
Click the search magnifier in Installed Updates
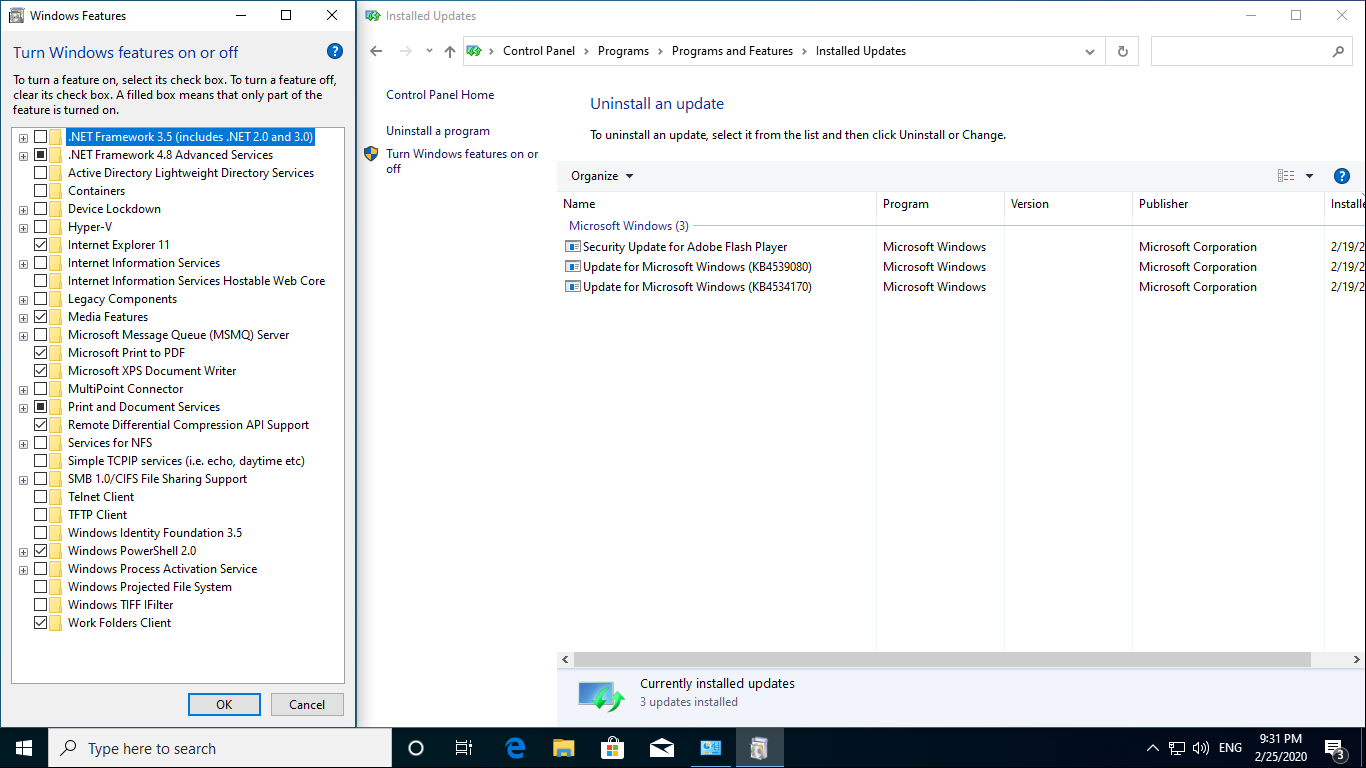(1338, 51)
